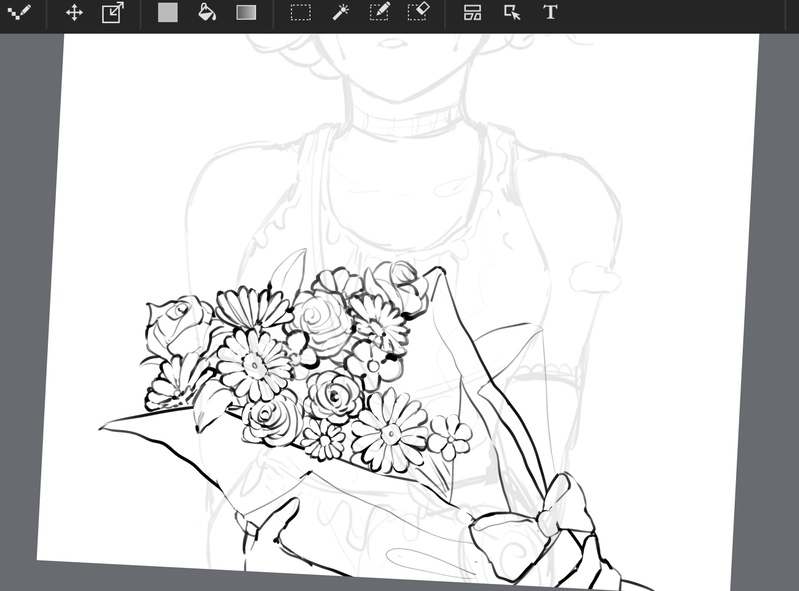Select the Operation cursor tool
This screenshot has height=591, width=799.
coord(512,12)
